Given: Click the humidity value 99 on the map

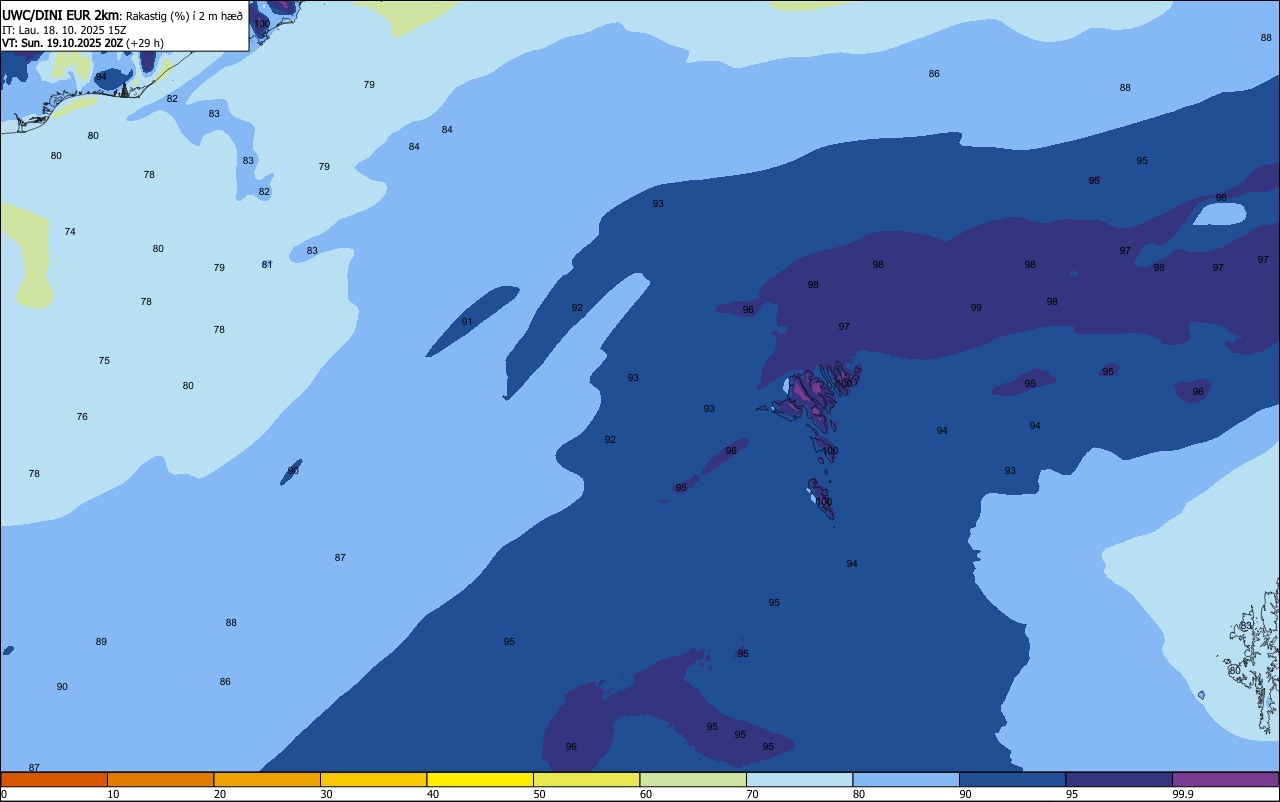Looking at the screenshot, I should (x=976, y=308).
